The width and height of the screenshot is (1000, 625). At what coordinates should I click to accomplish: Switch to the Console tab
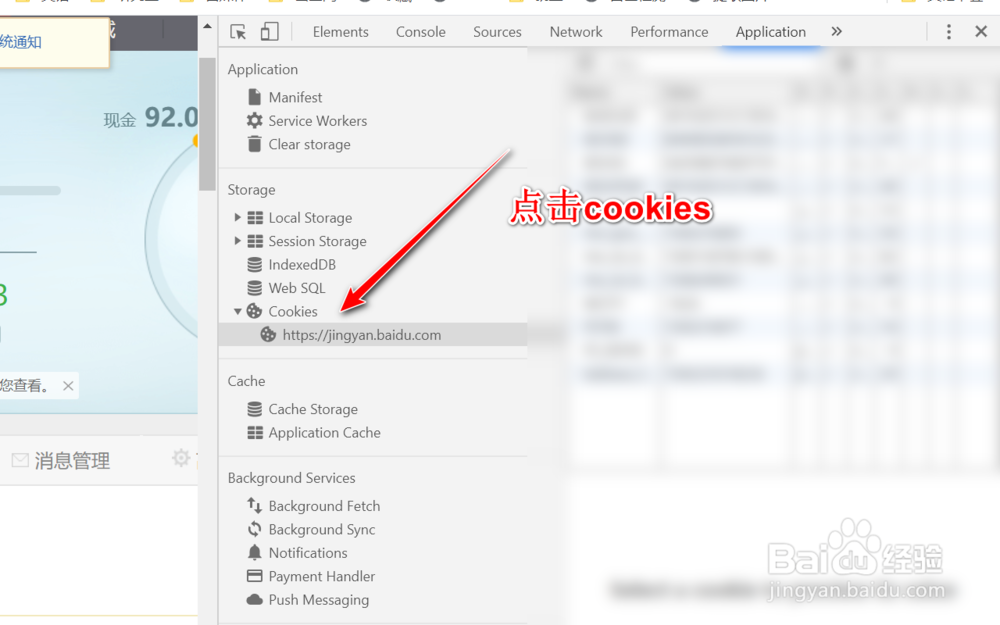pyautogui.click(x=420, y=32)
